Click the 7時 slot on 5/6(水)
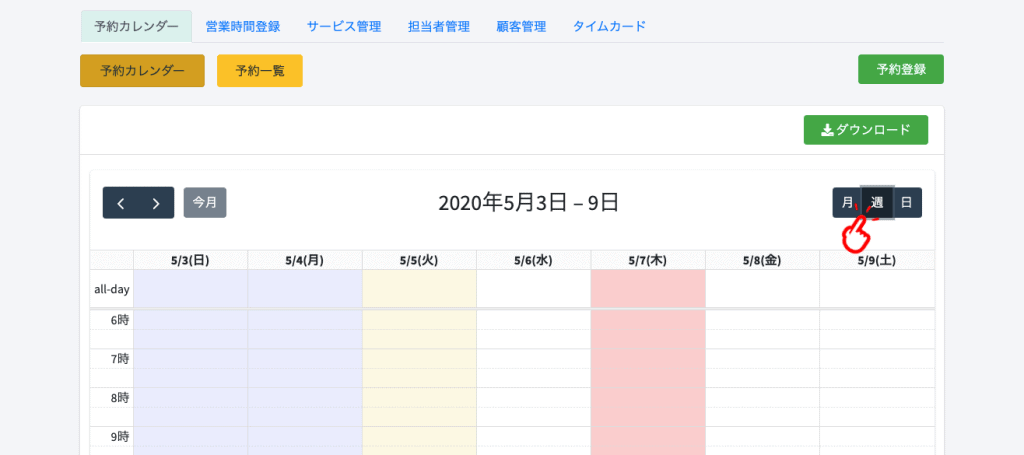 (x=534, y=358)
